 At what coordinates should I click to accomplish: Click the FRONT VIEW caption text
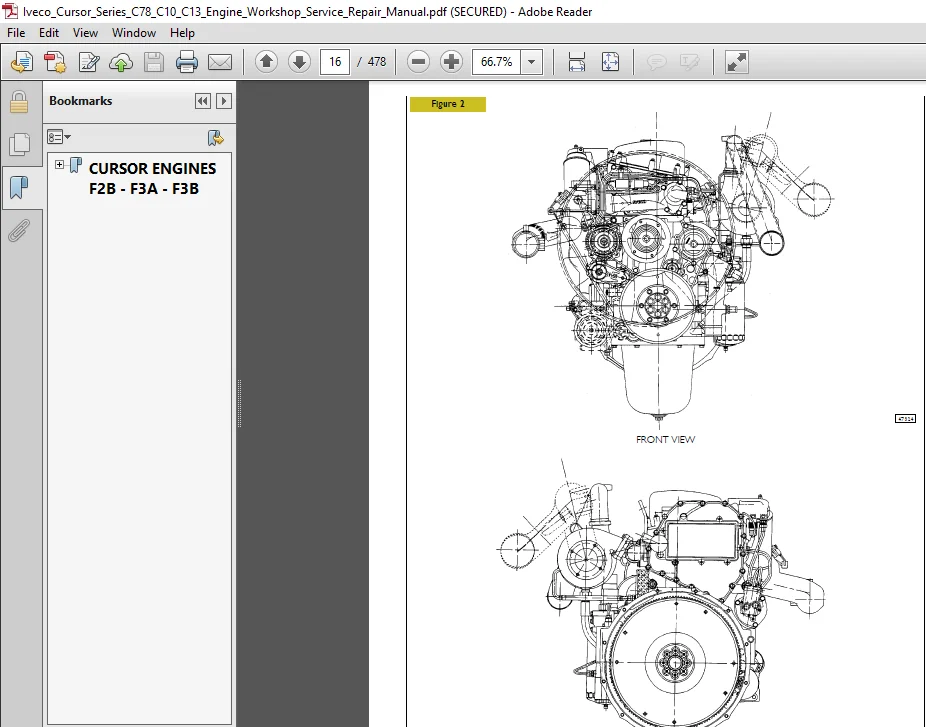(665, 439)
